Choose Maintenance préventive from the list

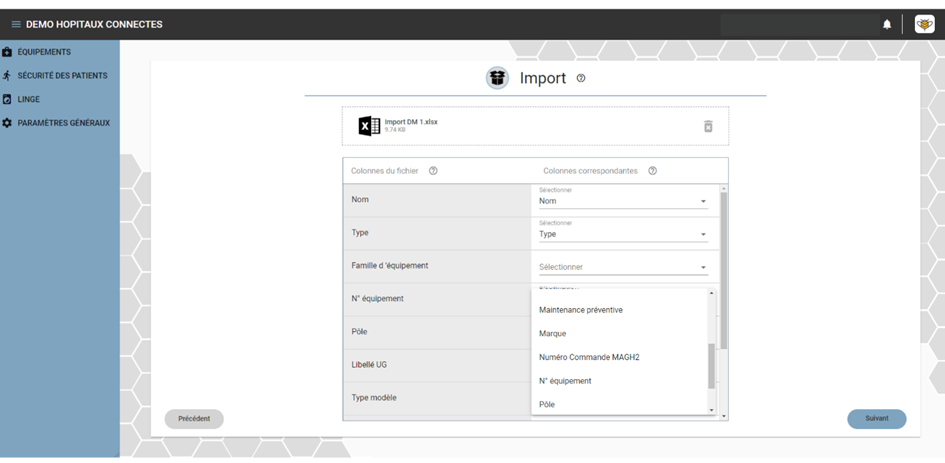point(619,310)
